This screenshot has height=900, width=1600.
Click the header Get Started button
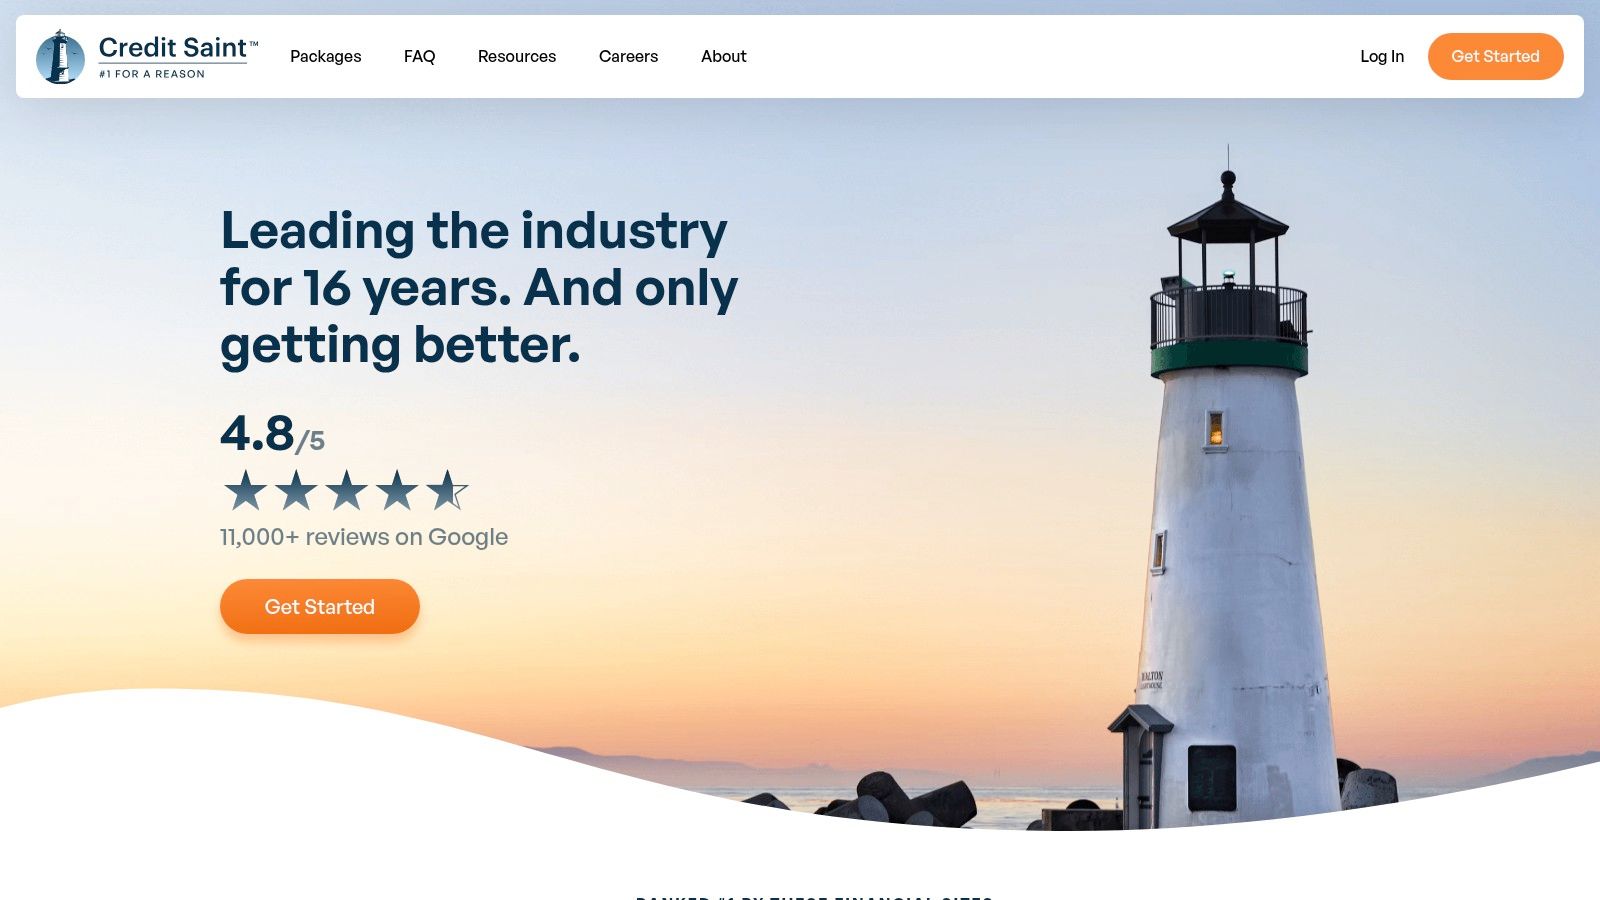(x=1496, y=56)
